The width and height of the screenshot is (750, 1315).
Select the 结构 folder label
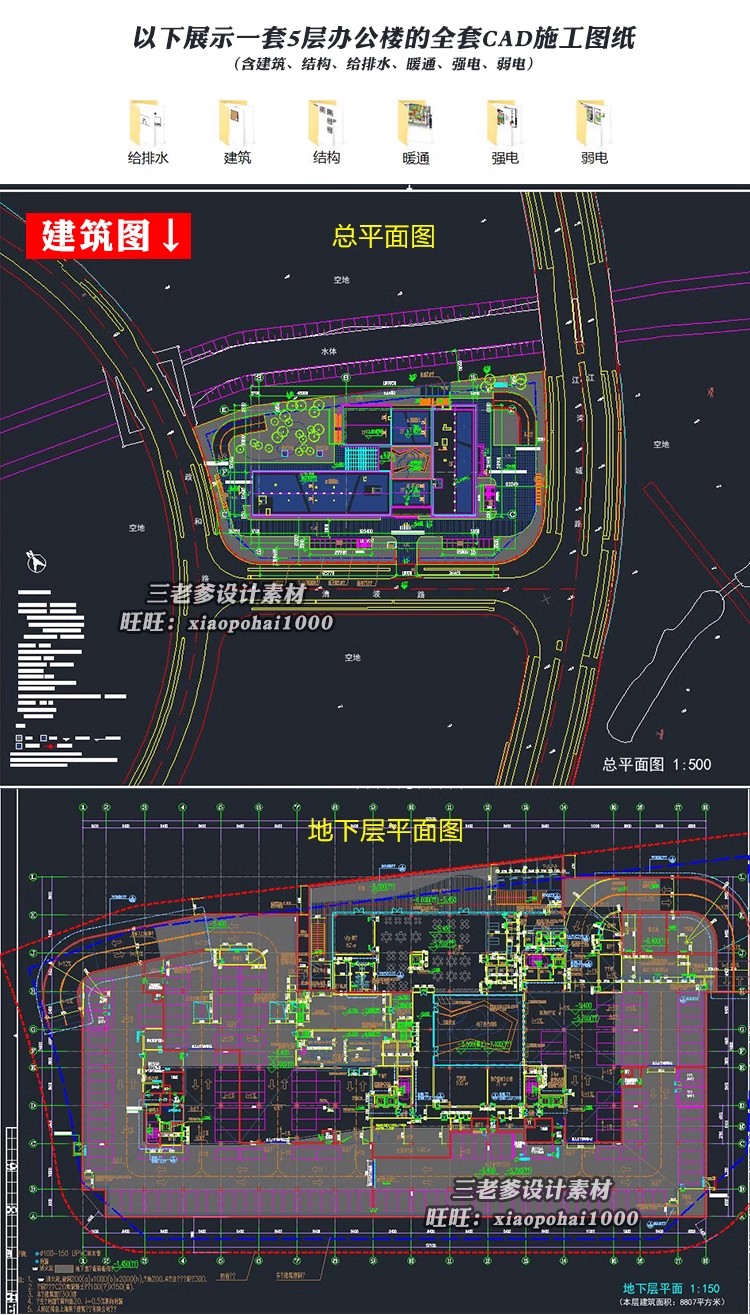click(x=327, y=158)
